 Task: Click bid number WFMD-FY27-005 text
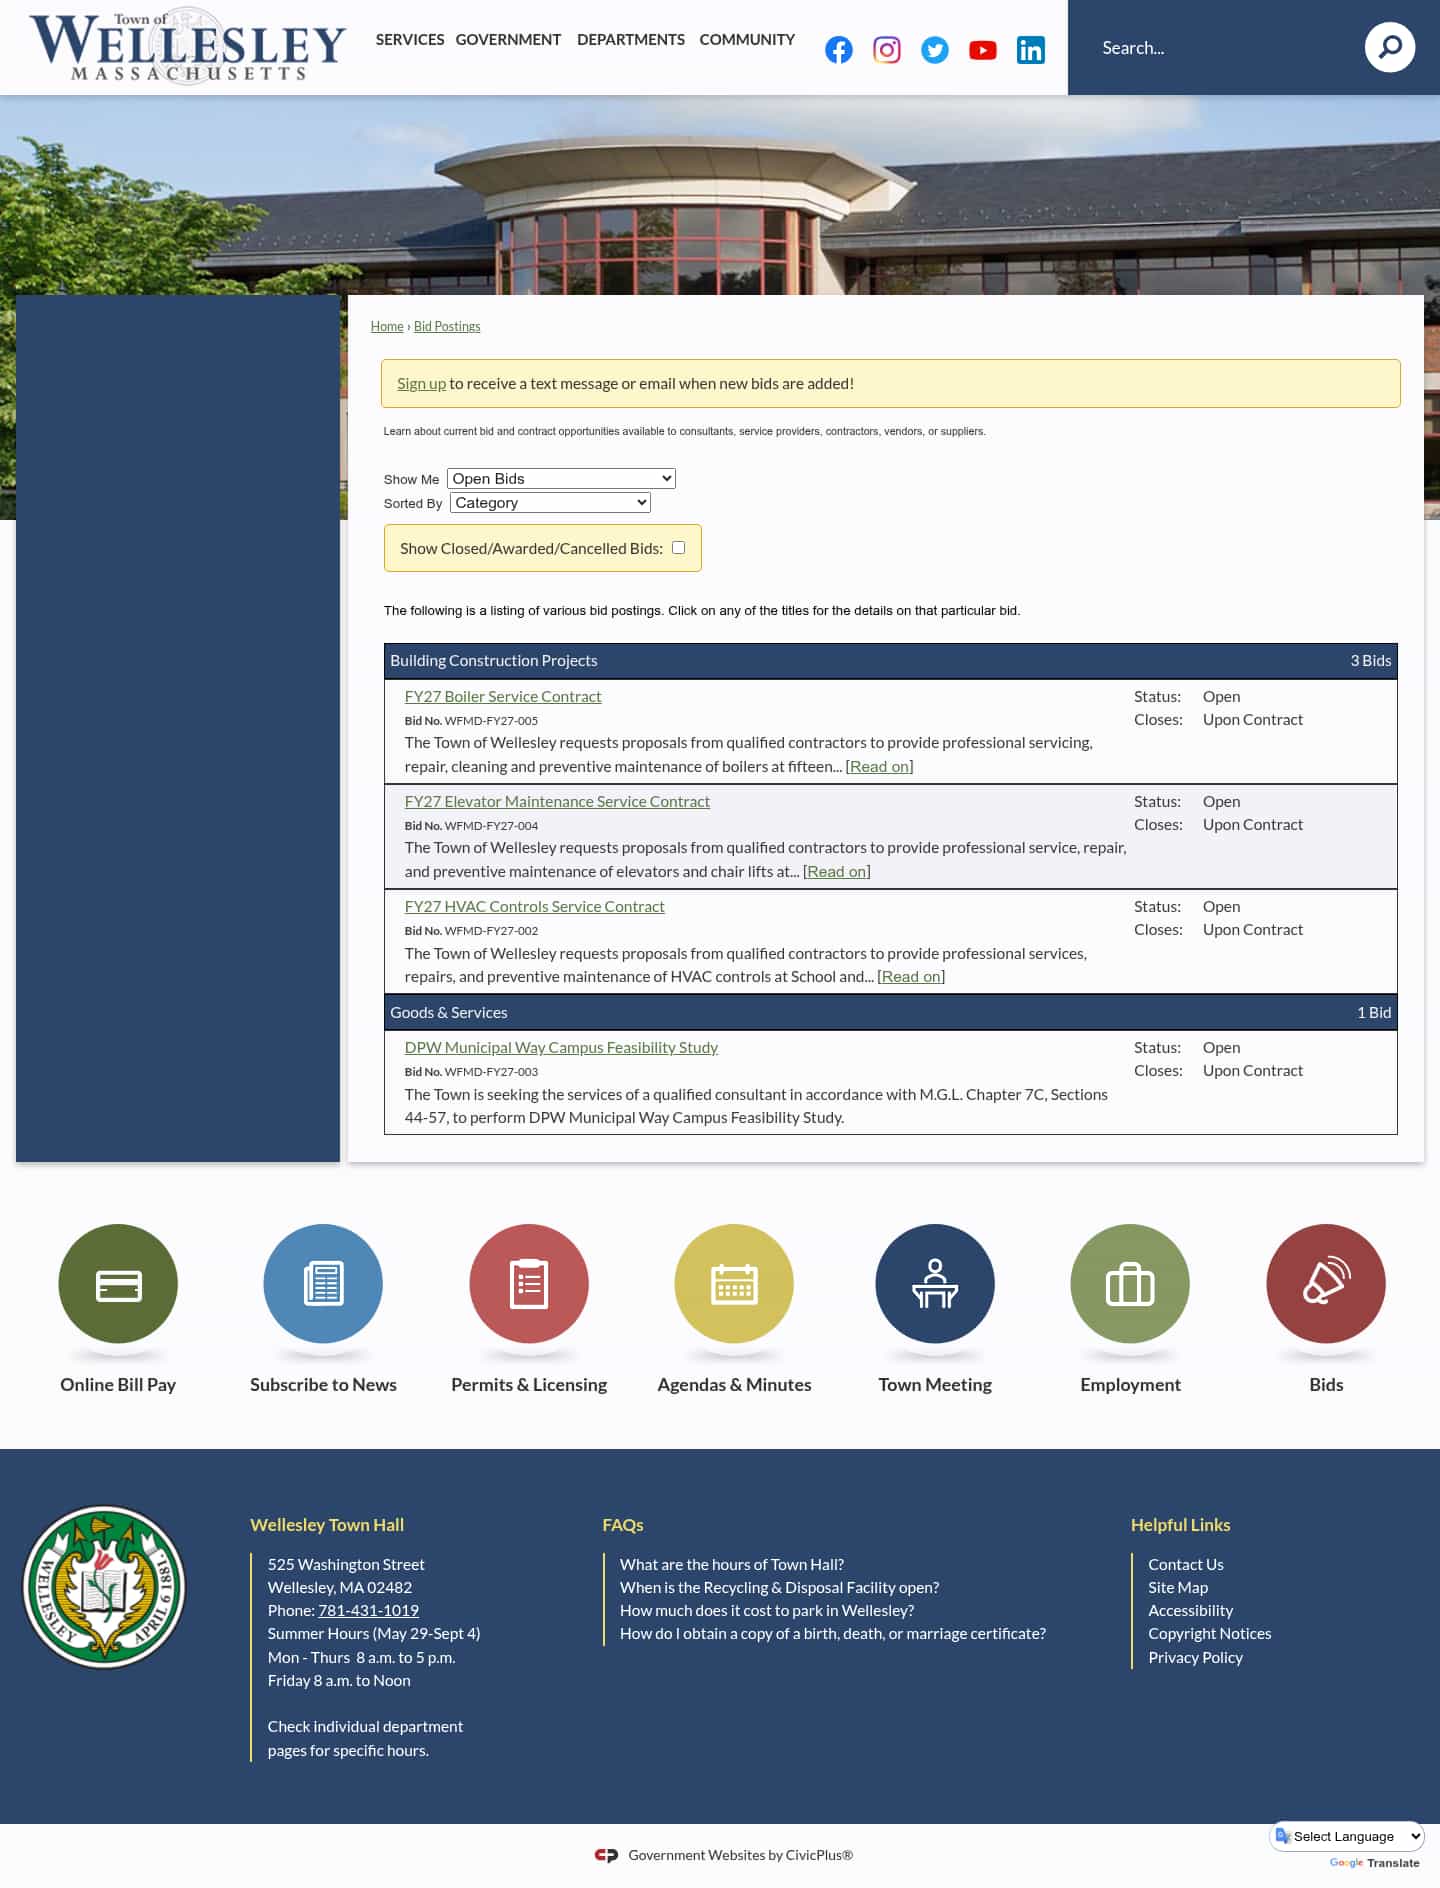[x=491, y=720]
